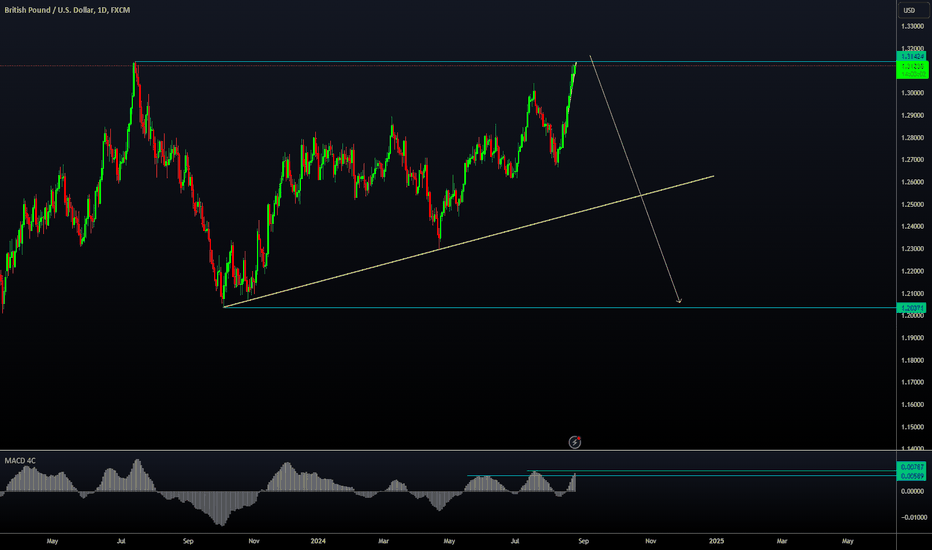Click the British Pound / U.S. Dollar chart title
The image size is (932, 550).
[67, 10]
